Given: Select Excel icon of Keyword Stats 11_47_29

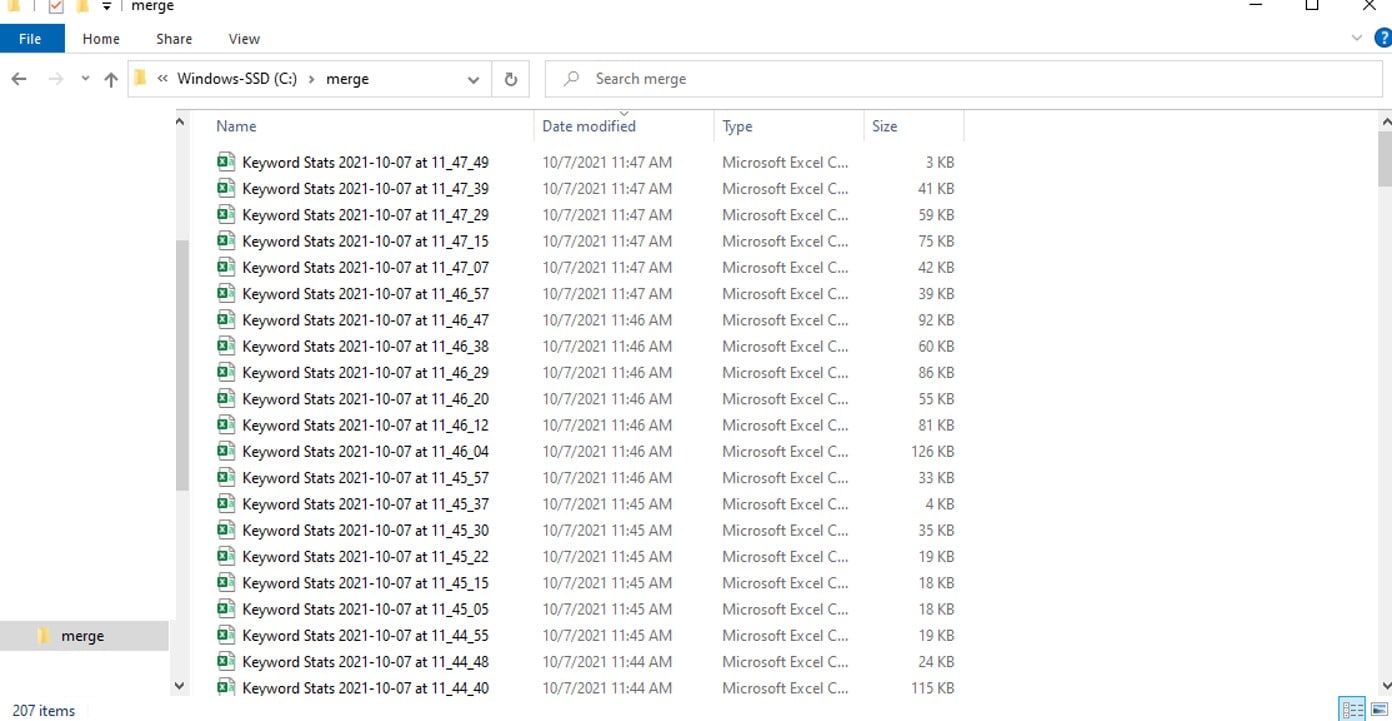Looking at the screenshot, I should pos(226,215).
